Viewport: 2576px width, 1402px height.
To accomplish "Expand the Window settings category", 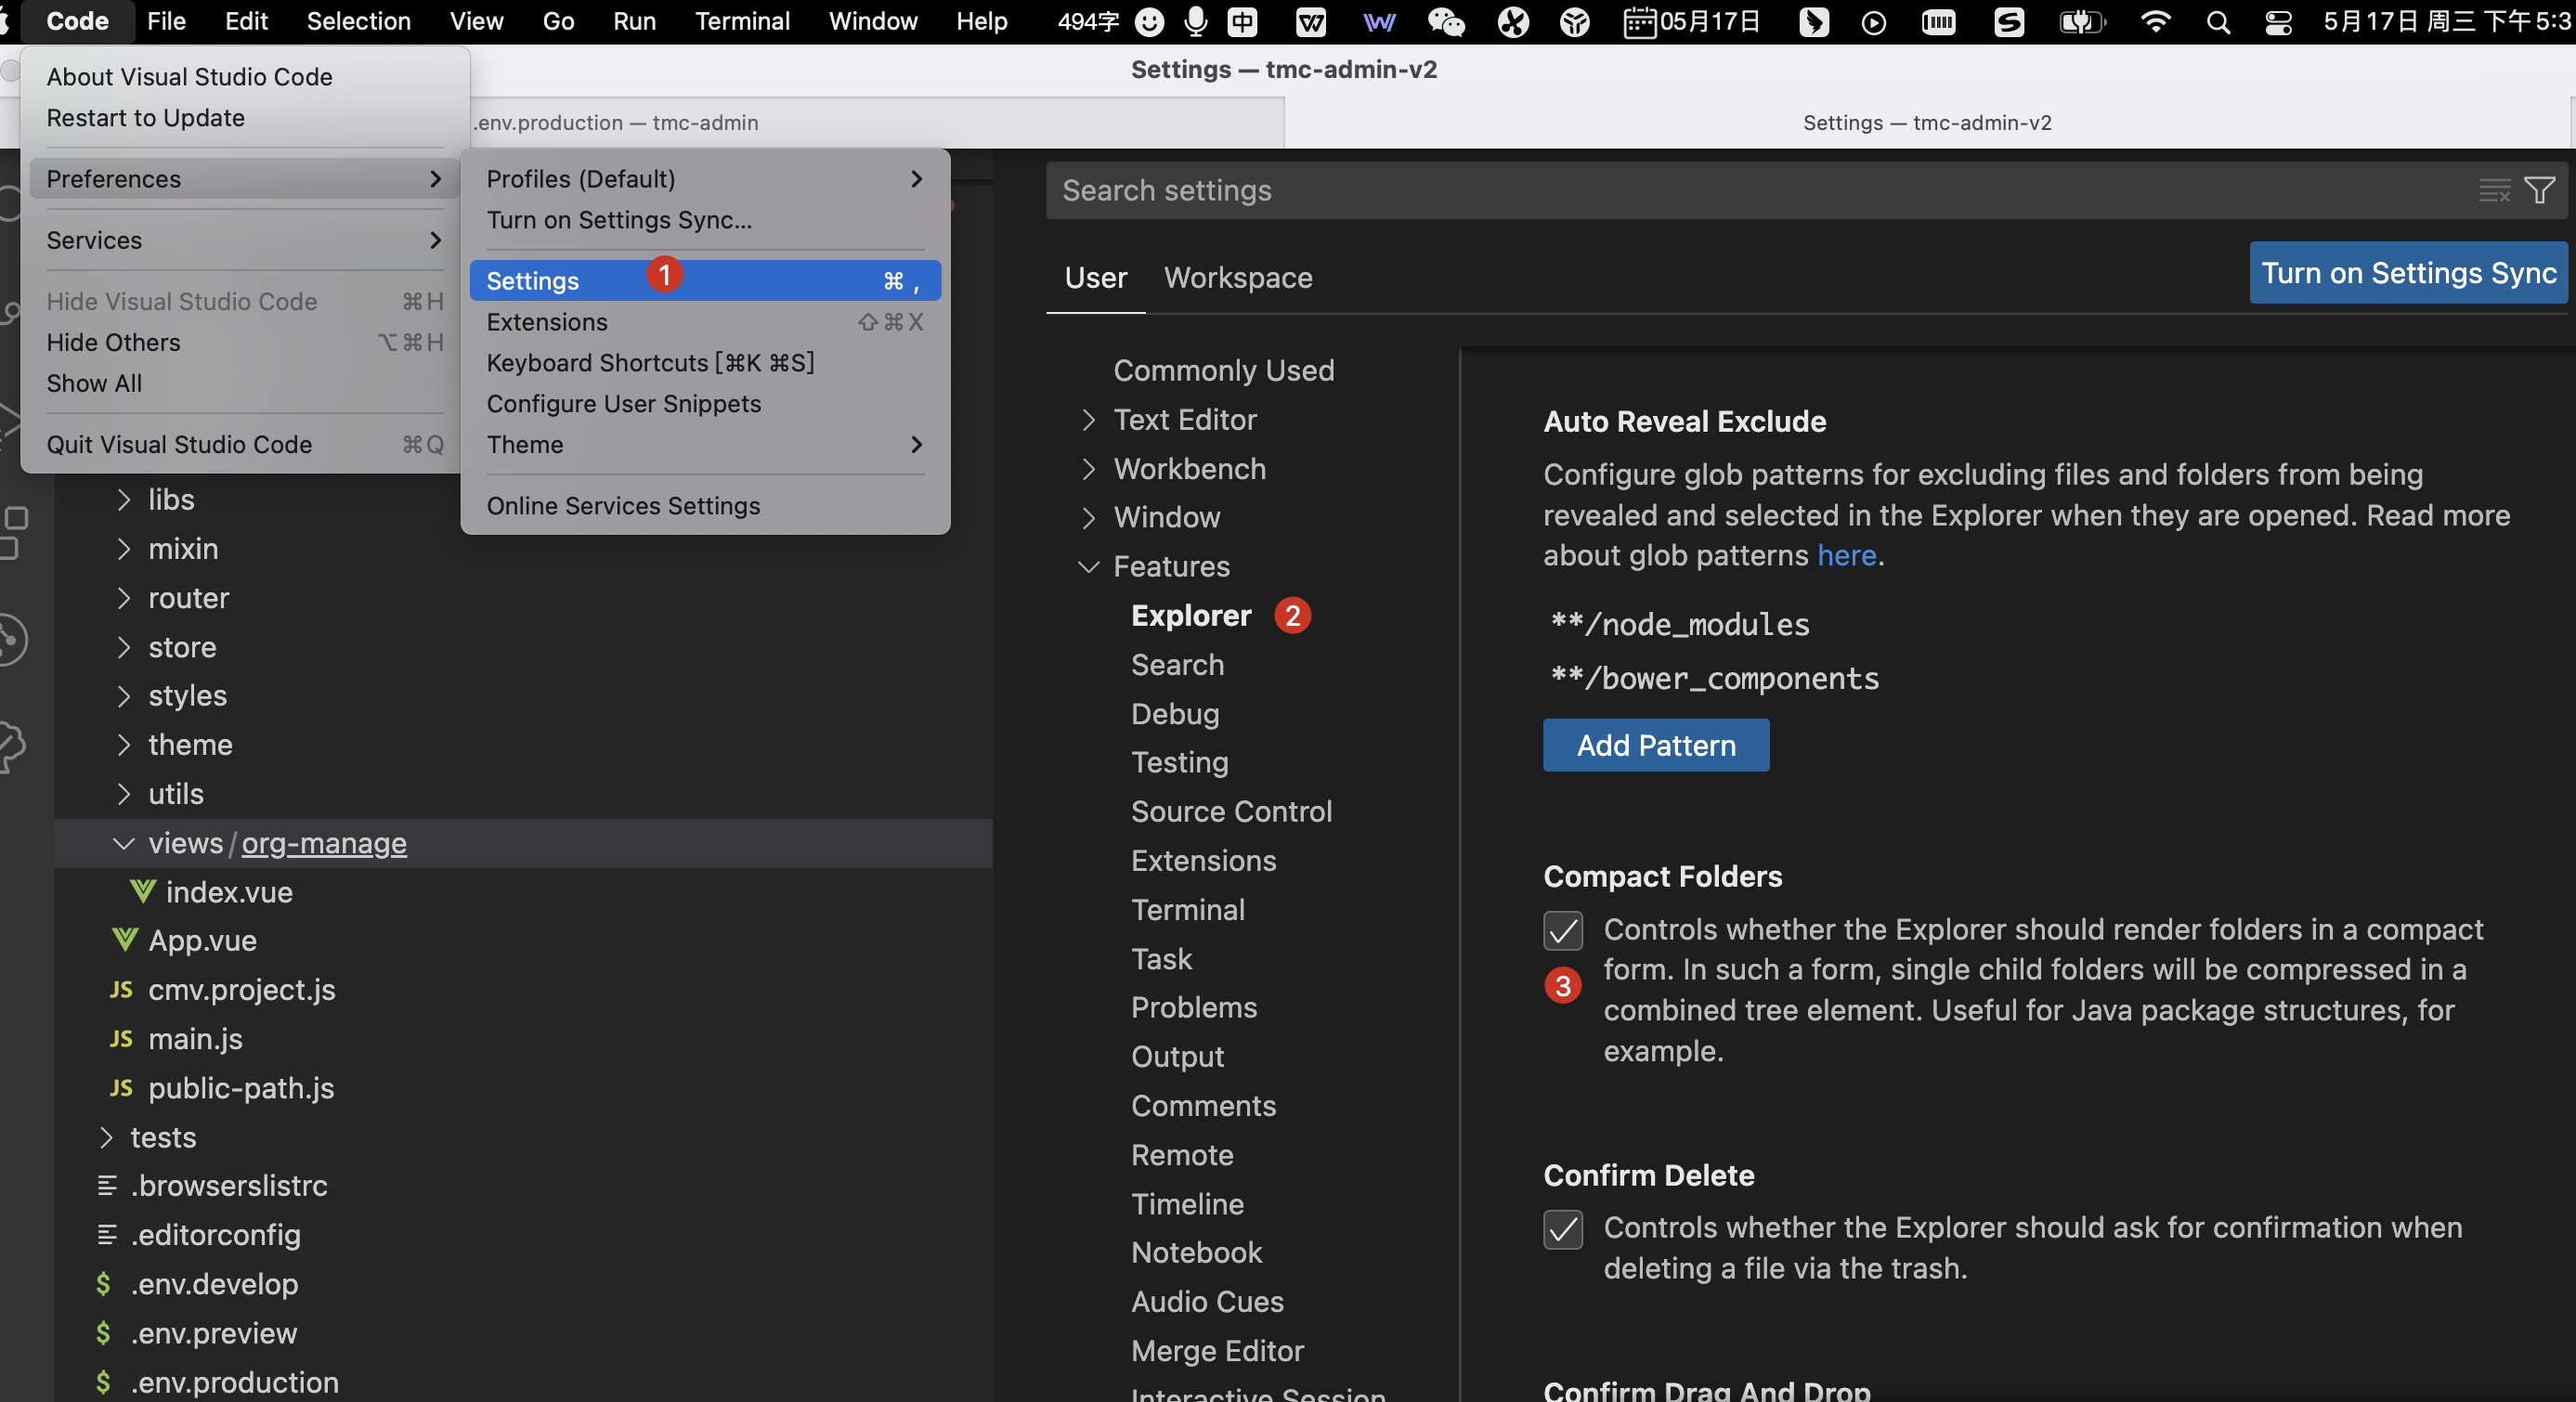I will 1089,517.
